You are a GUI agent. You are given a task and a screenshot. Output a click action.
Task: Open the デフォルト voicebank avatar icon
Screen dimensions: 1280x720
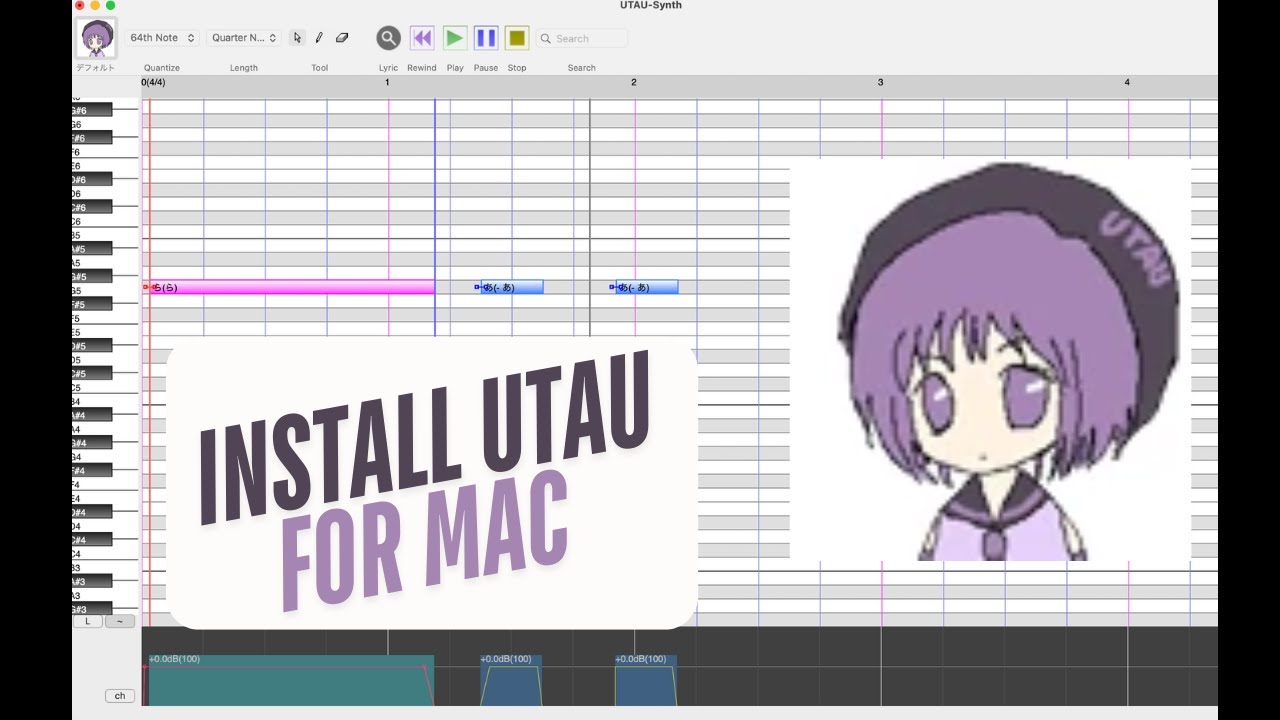click(x=97, y=38)
